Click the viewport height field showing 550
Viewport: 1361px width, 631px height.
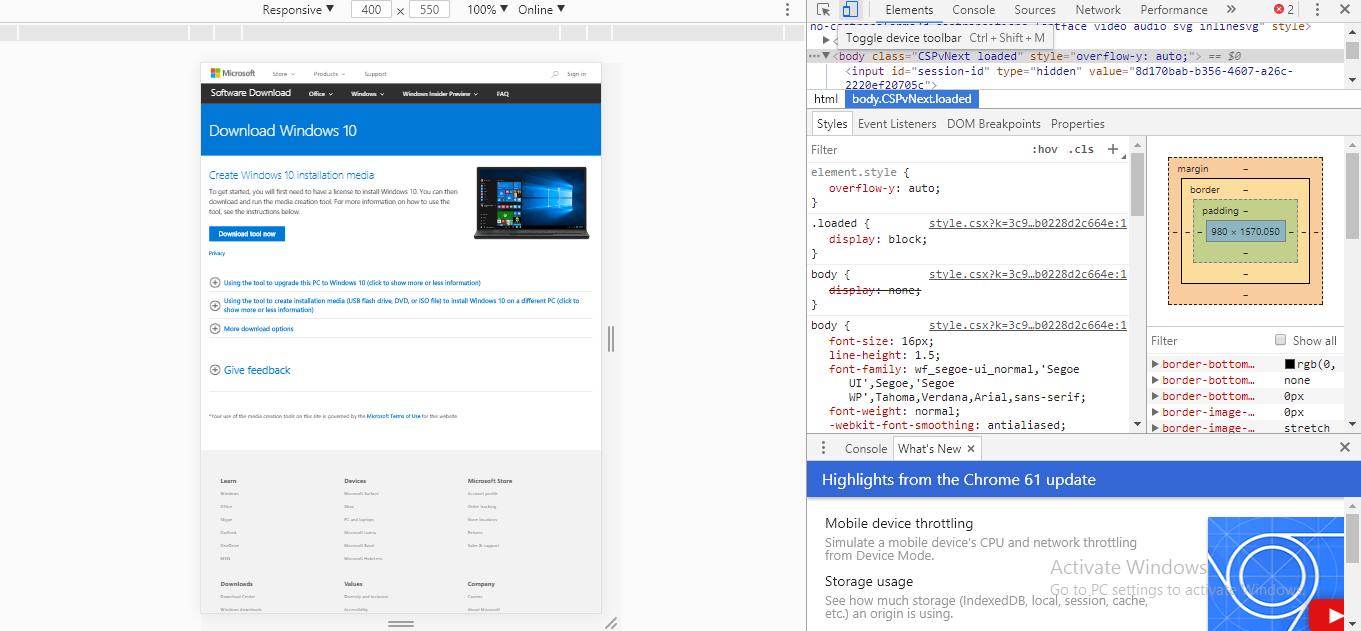[429, 10]
